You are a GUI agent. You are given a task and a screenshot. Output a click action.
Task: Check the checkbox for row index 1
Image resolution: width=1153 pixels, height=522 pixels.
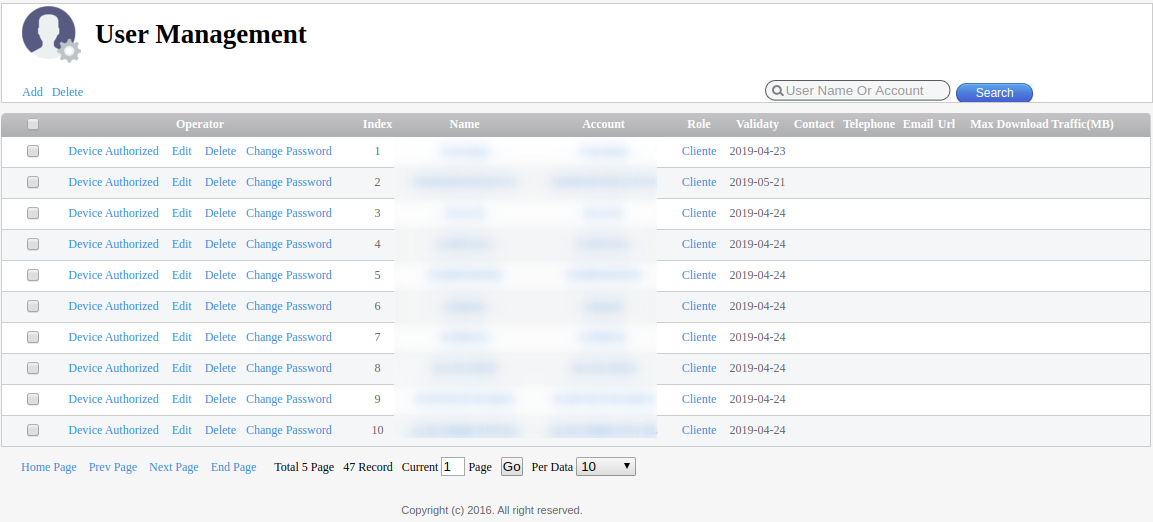point(33,152)
